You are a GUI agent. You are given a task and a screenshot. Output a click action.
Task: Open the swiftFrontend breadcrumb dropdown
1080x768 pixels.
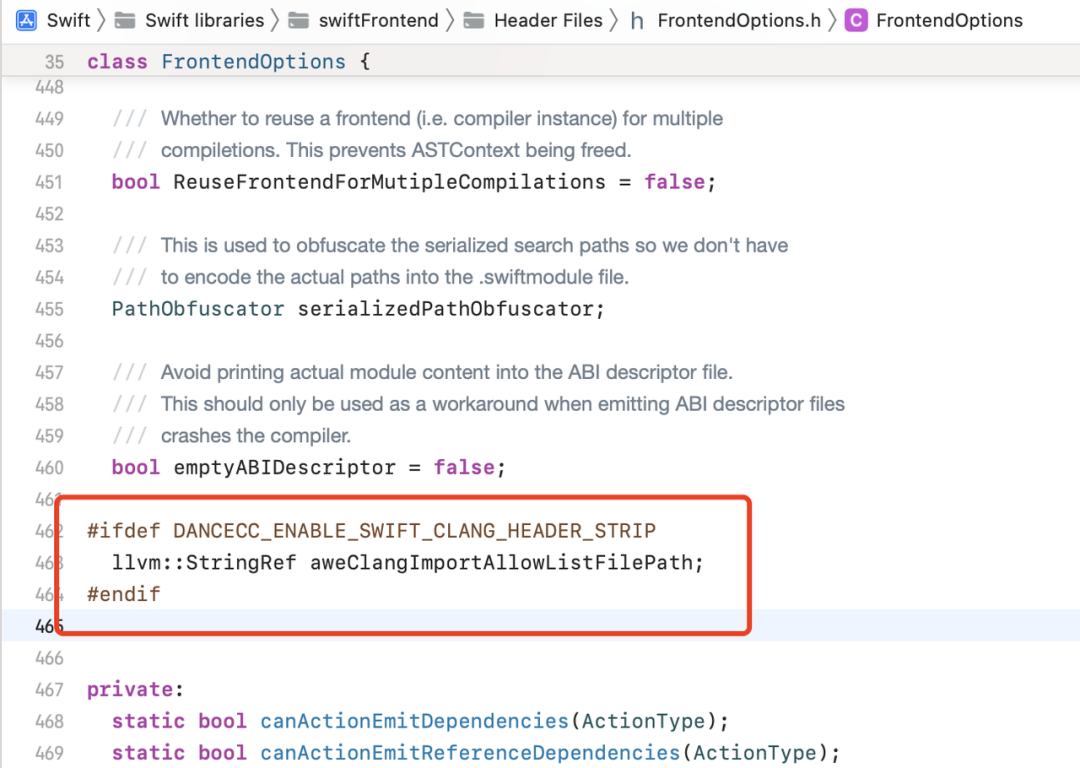pos(378,21)
